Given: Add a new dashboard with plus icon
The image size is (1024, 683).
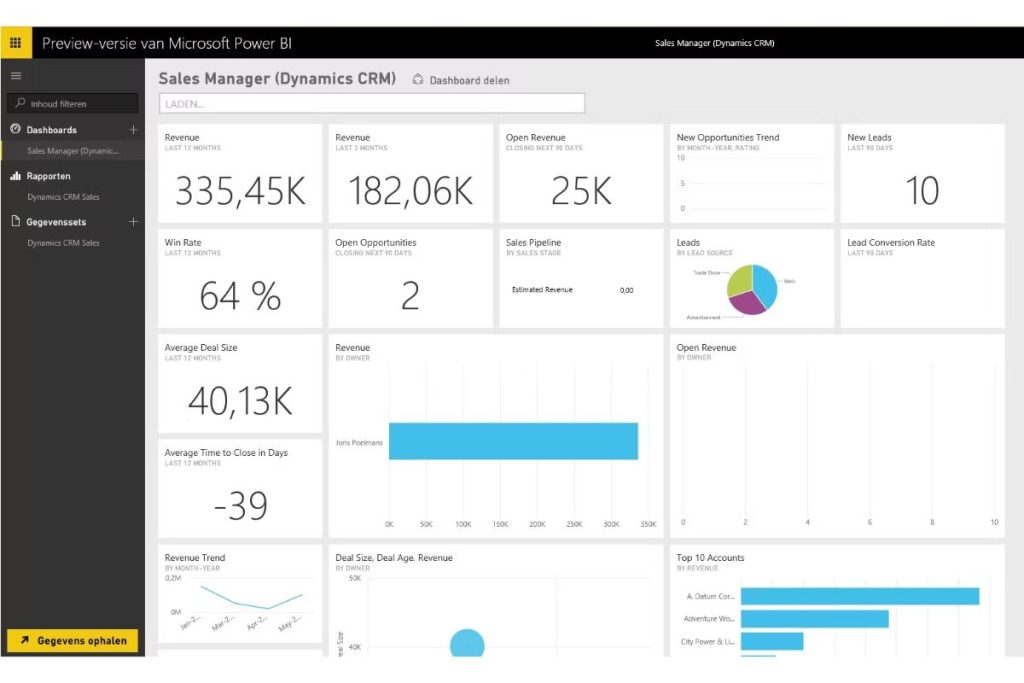Looking at the screenshot, I should tap(133, 129).
